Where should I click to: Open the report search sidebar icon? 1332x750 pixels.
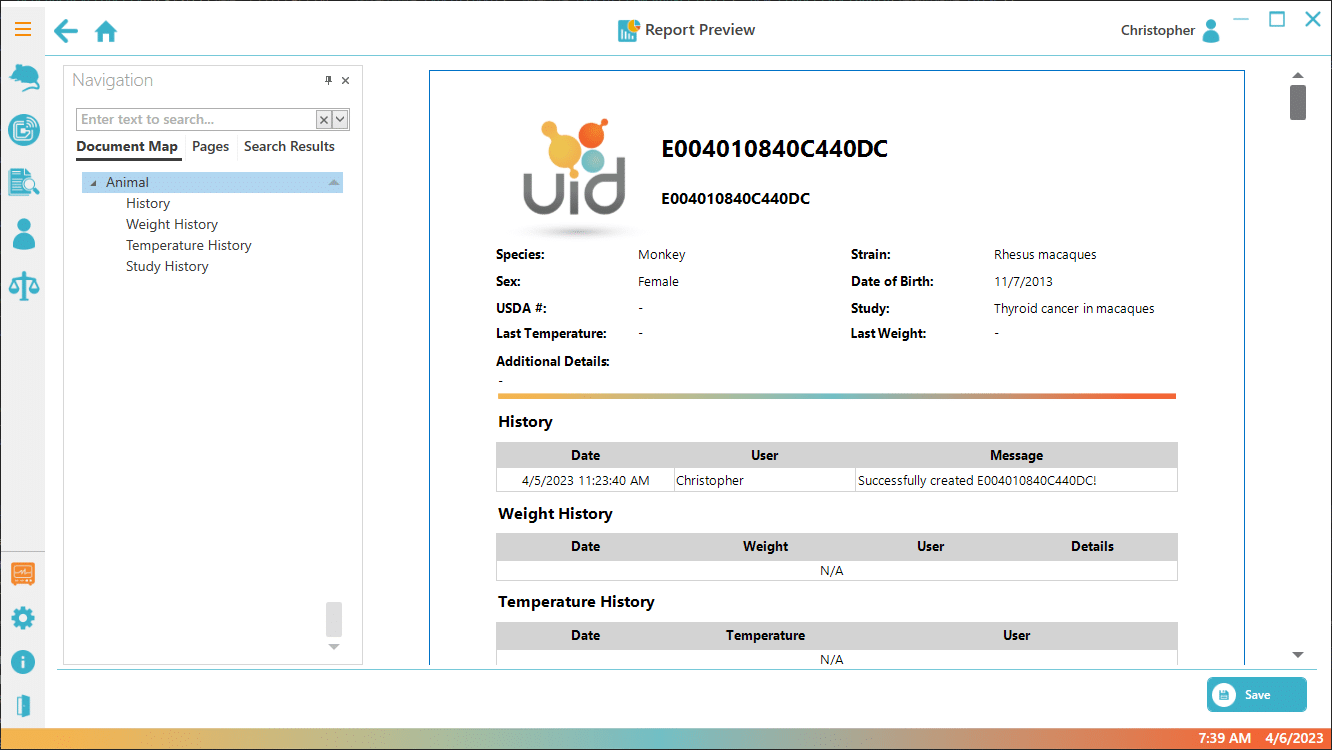(23, 181)
